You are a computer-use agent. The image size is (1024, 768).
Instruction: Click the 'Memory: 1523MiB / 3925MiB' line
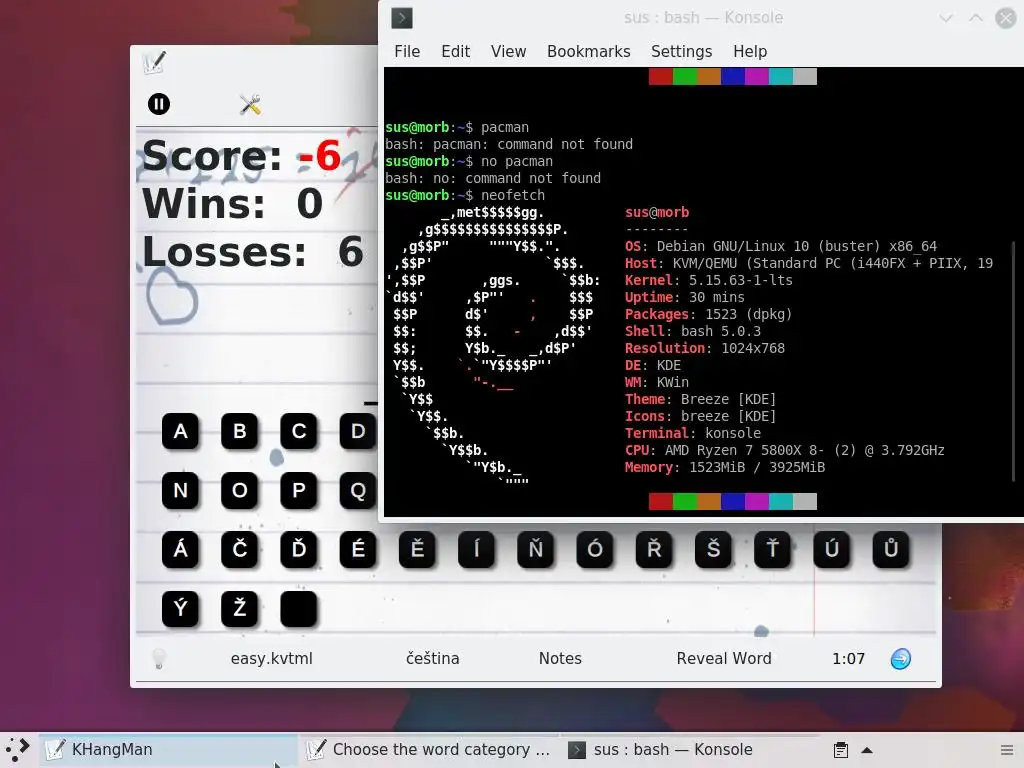(x=725, y=467)
